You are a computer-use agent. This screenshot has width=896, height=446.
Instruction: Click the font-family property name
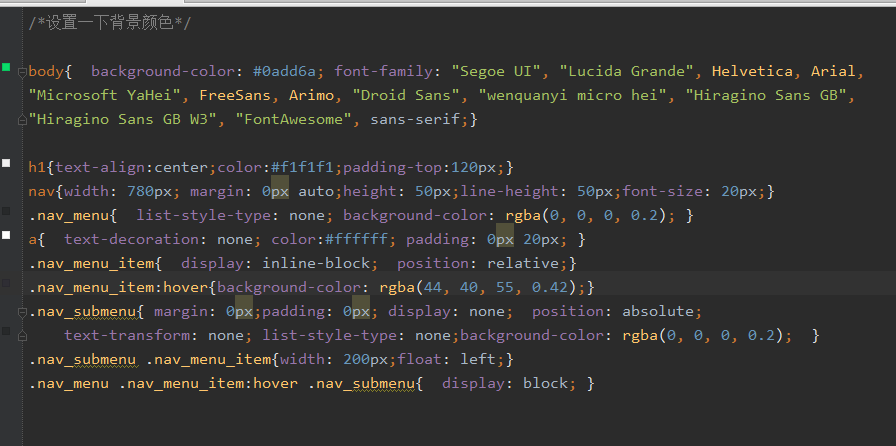(x=384, y=71)
